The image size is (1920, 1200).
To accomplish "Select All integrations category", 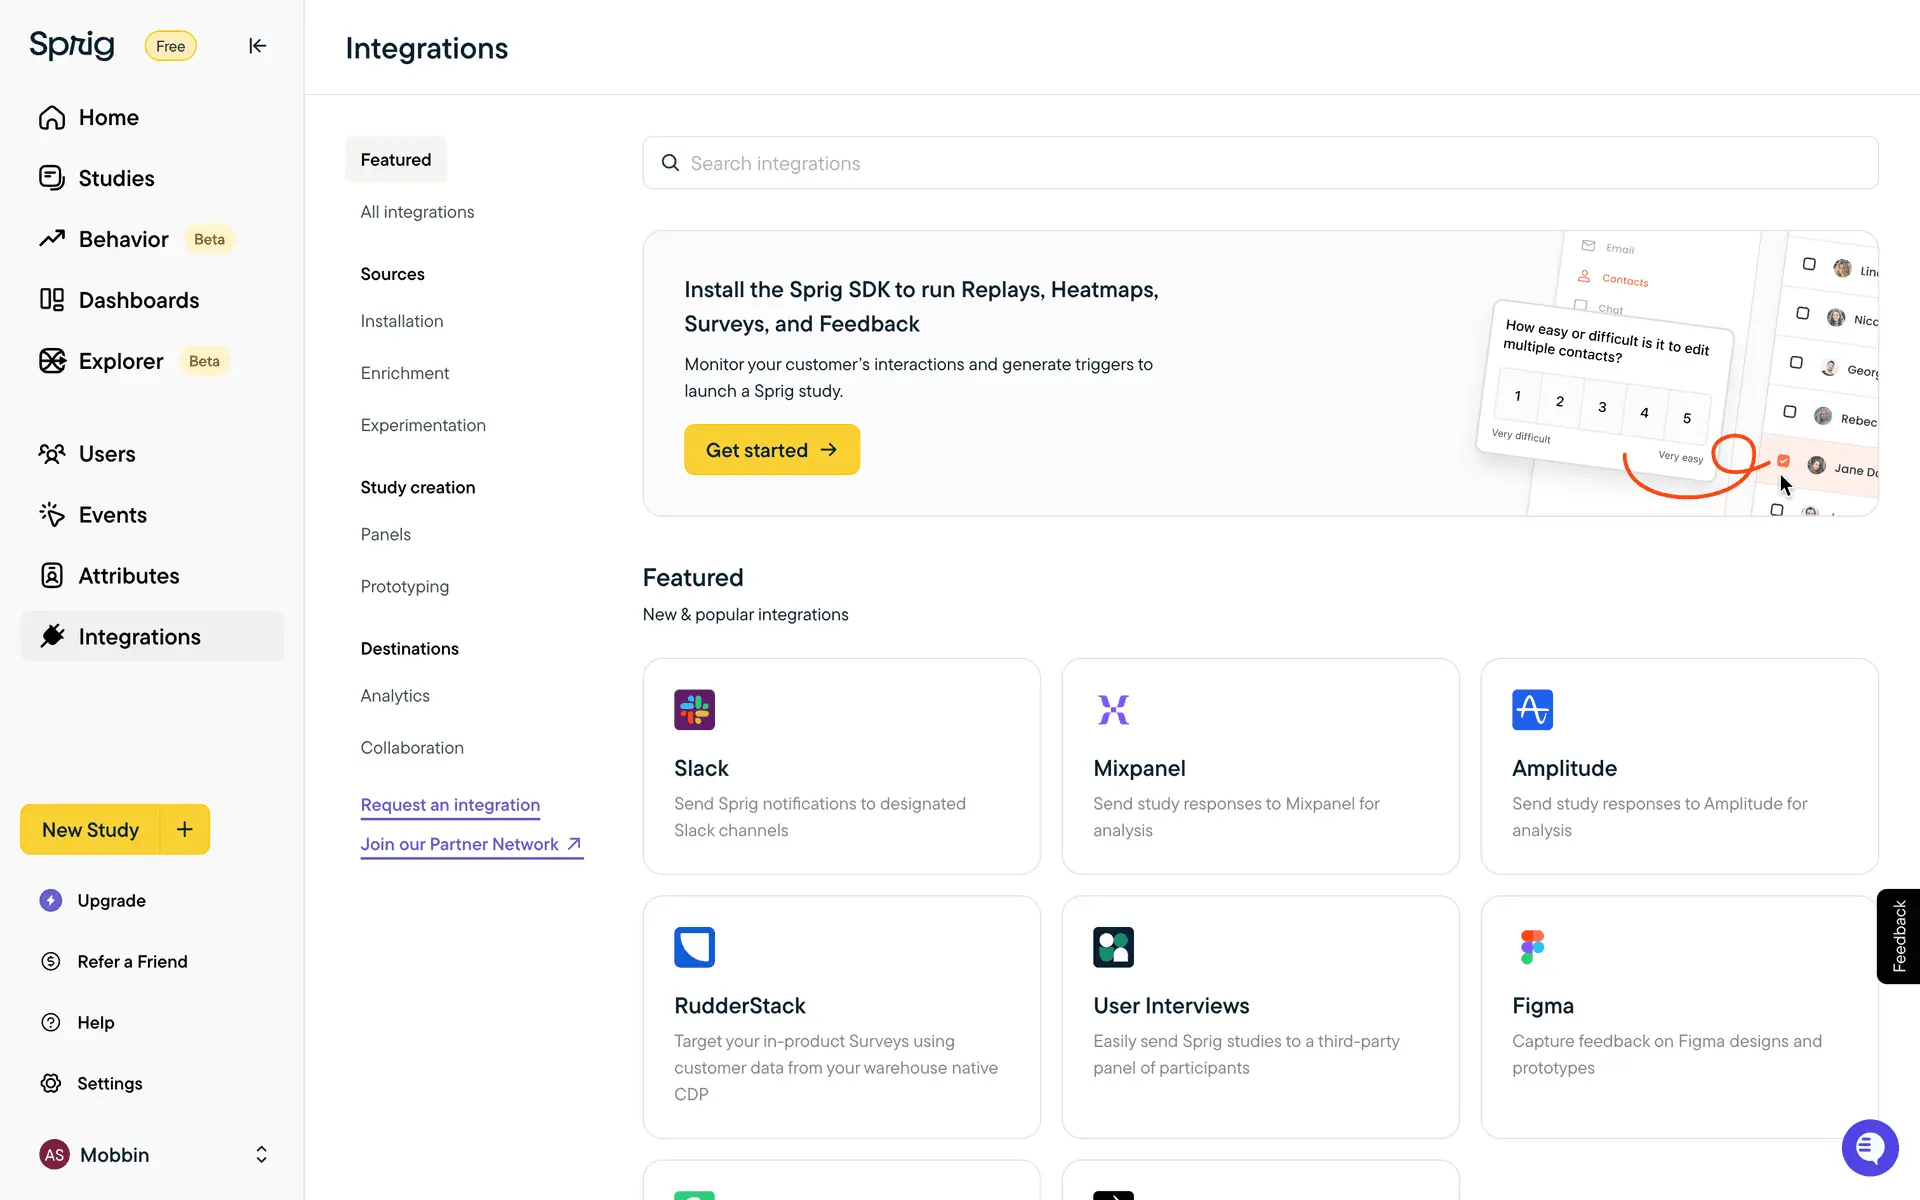I will pos(417,212).
